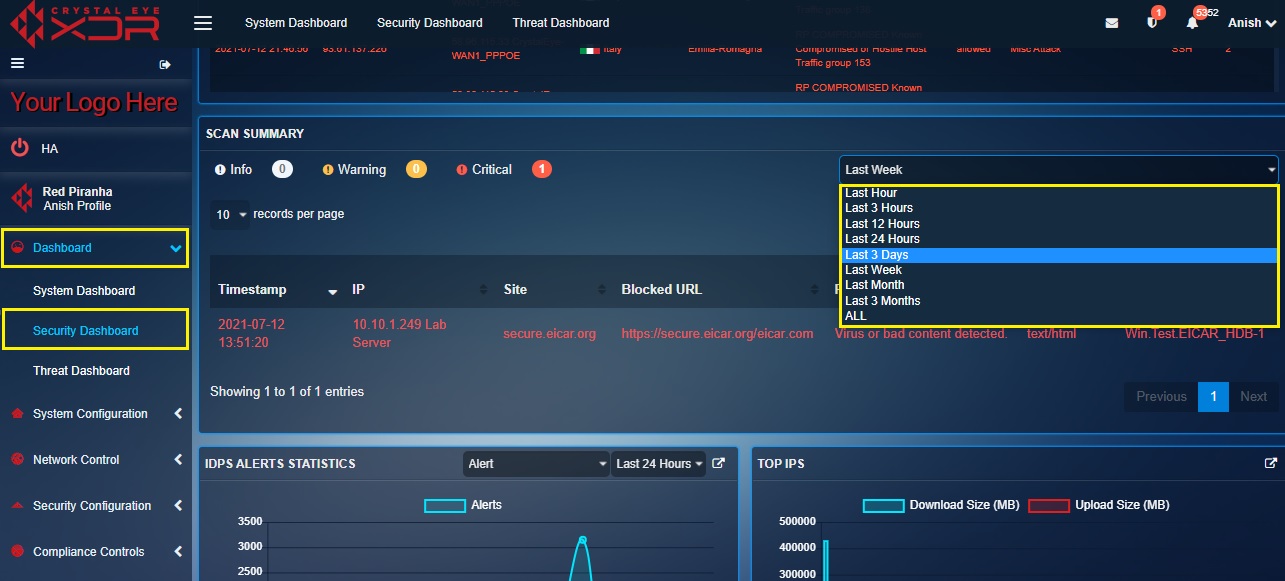Click the Info exclamation icon in Scan Summary

pos(220,170)
